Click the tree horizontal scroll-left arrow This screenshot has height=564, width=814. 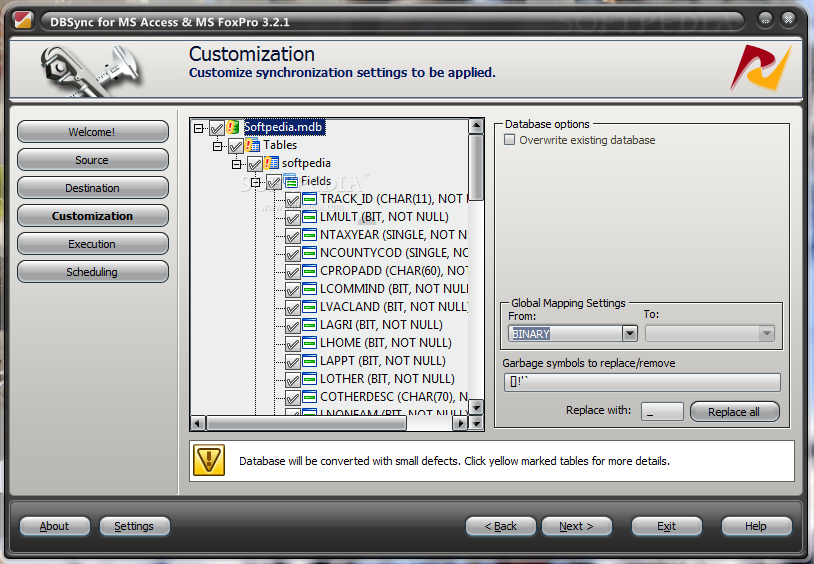tap(197, 423)
